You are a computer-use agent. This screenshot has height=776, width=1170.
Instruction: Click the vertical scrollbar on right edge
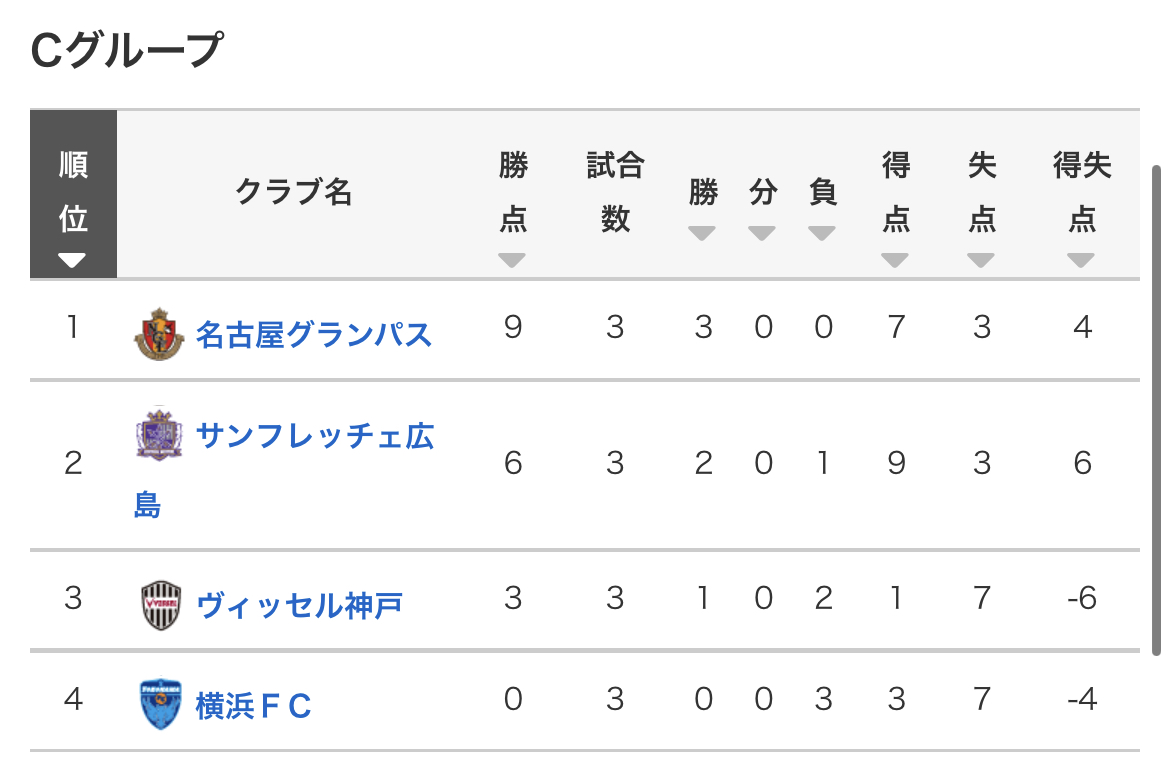click(1157, 410)
